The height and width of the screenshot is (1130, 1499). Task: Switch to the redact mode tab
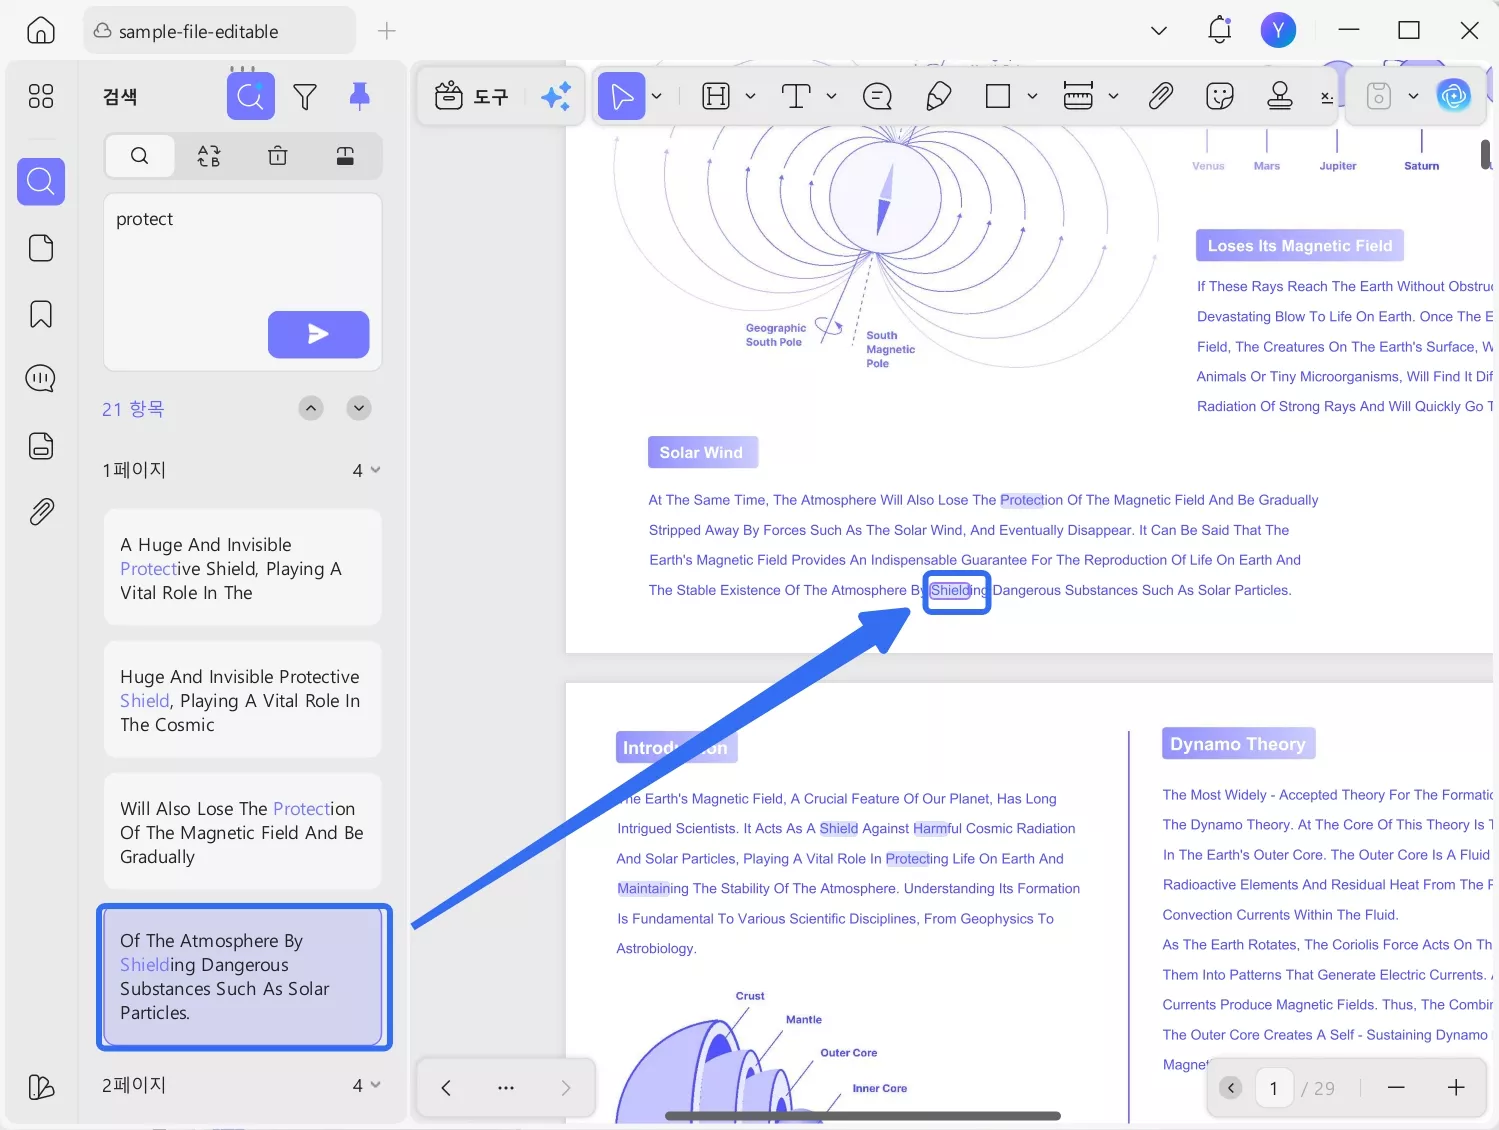point(345,155)
